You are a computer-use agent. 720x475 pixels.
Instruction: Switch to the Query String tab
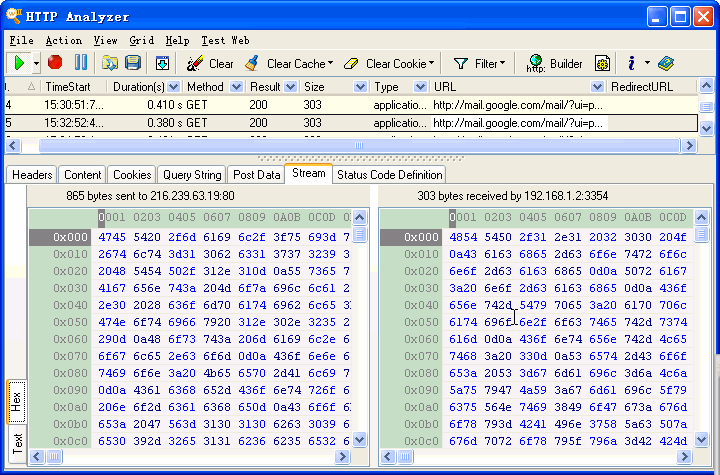click(192, 174)
